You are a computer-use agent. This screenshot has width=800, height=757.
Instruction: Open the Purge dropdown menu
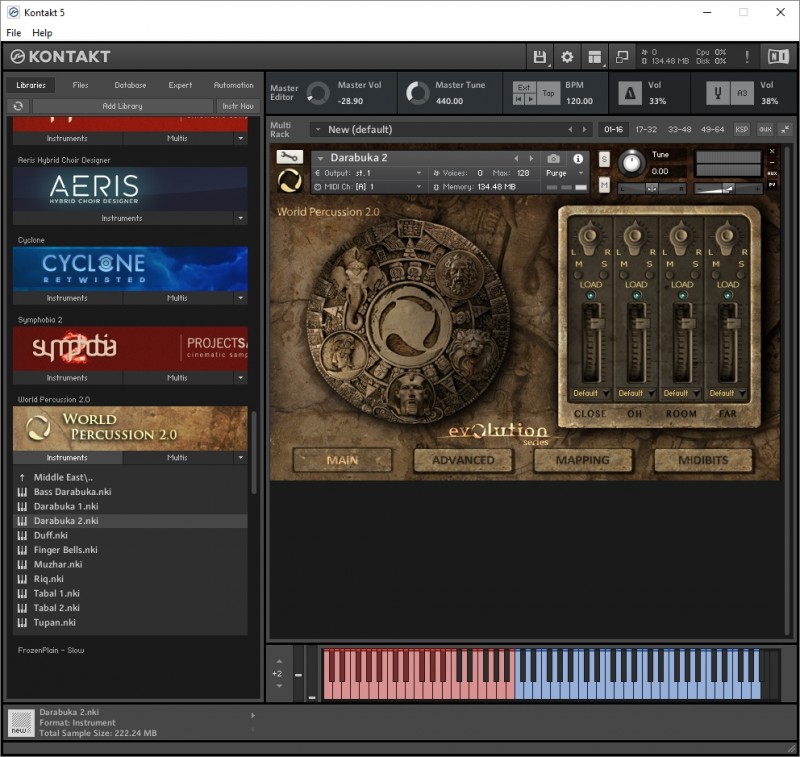[x=565, y=173]
